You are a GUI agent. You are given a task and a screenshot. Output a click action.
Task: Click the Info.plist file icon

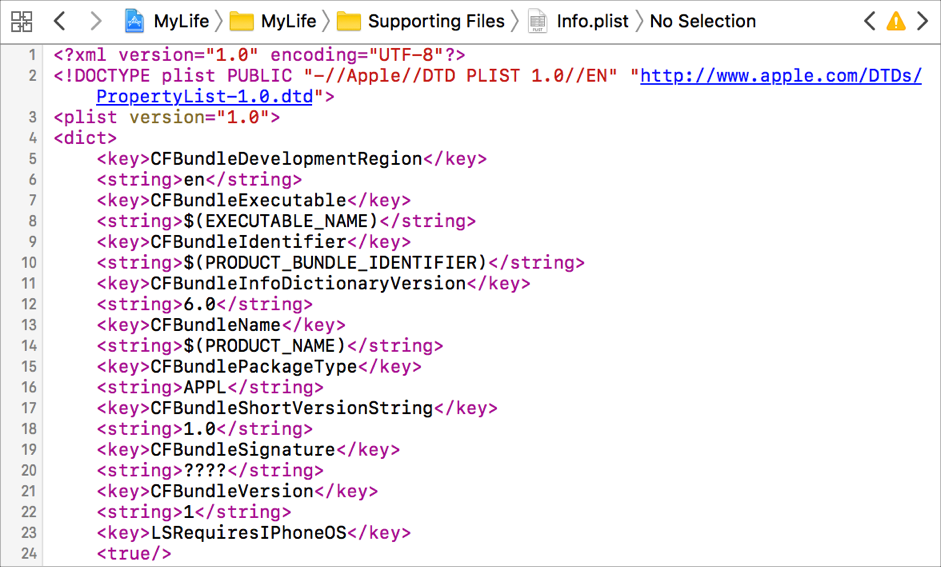[x=538, y=21]
